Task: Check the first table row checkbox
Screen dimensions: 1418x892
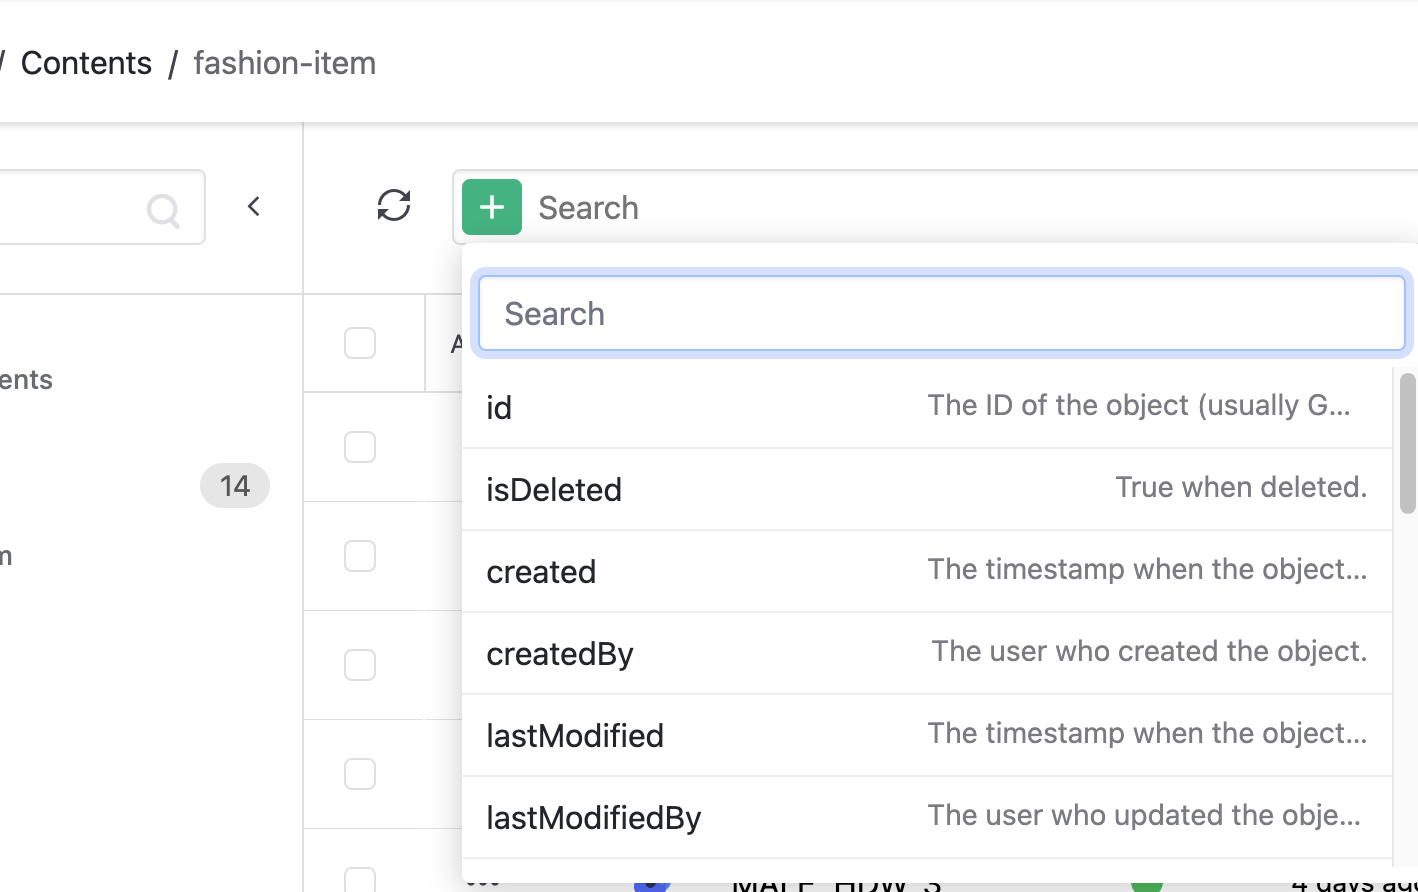Action: 360,447
